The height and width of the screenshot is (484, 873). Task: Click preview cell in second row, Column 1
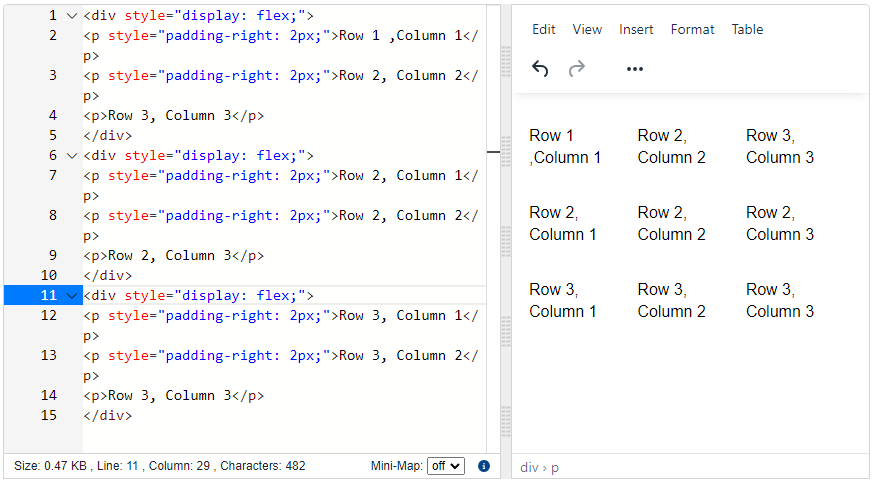(x=562, y=223)
